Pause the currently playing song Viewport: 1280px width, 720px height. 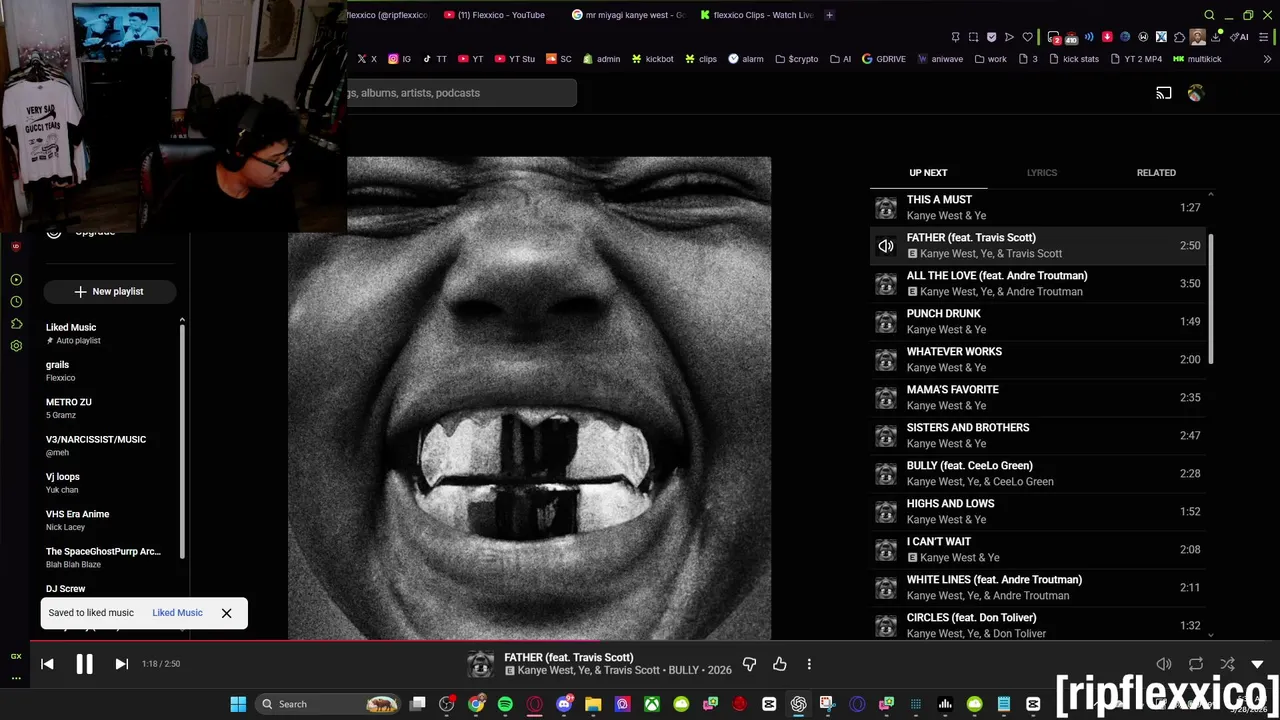pos(84,664)
